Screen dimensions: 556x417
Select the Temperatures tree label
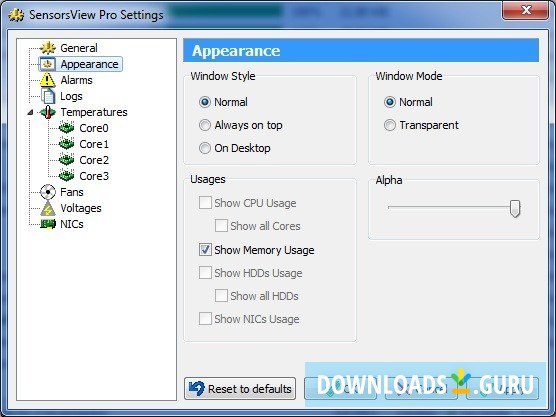click(94, 112)
